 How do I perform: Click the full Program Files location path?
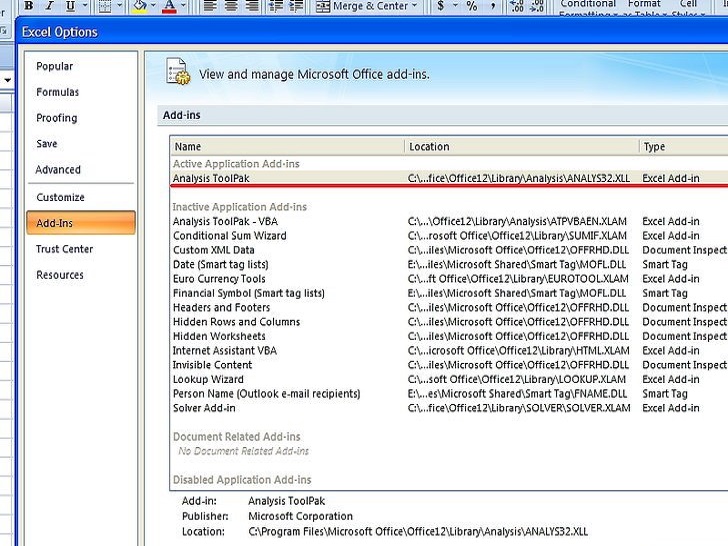point(418,532)
